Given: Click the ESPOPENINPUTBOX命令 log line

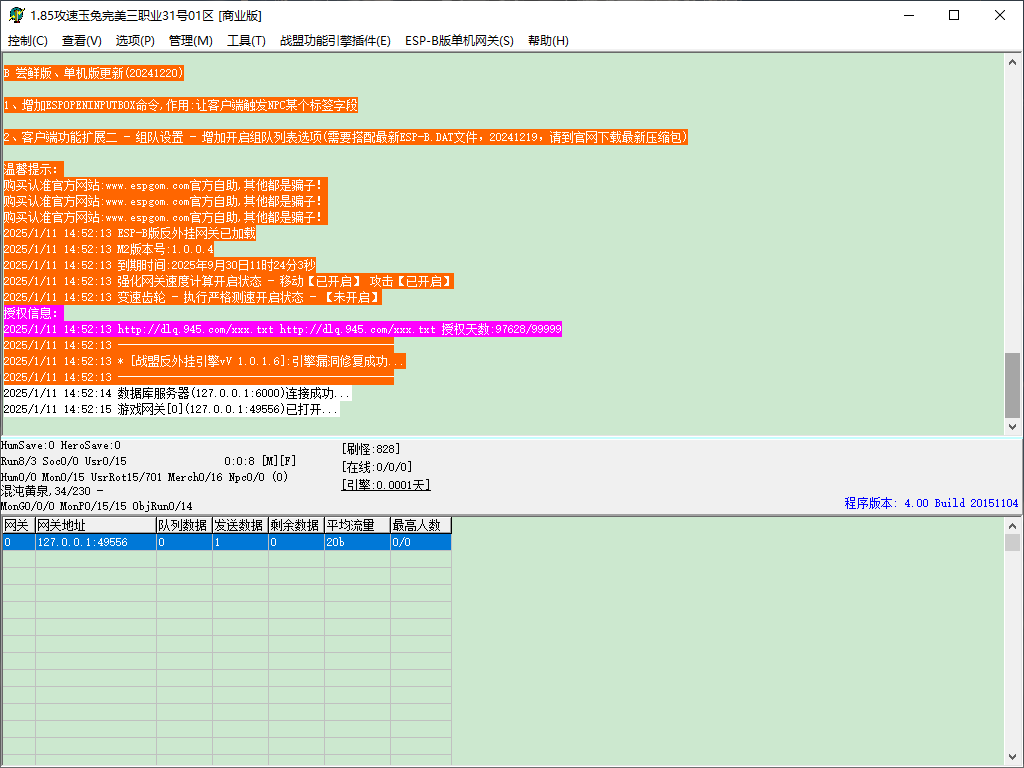Looking at the screenshot, I should [180, 105].
